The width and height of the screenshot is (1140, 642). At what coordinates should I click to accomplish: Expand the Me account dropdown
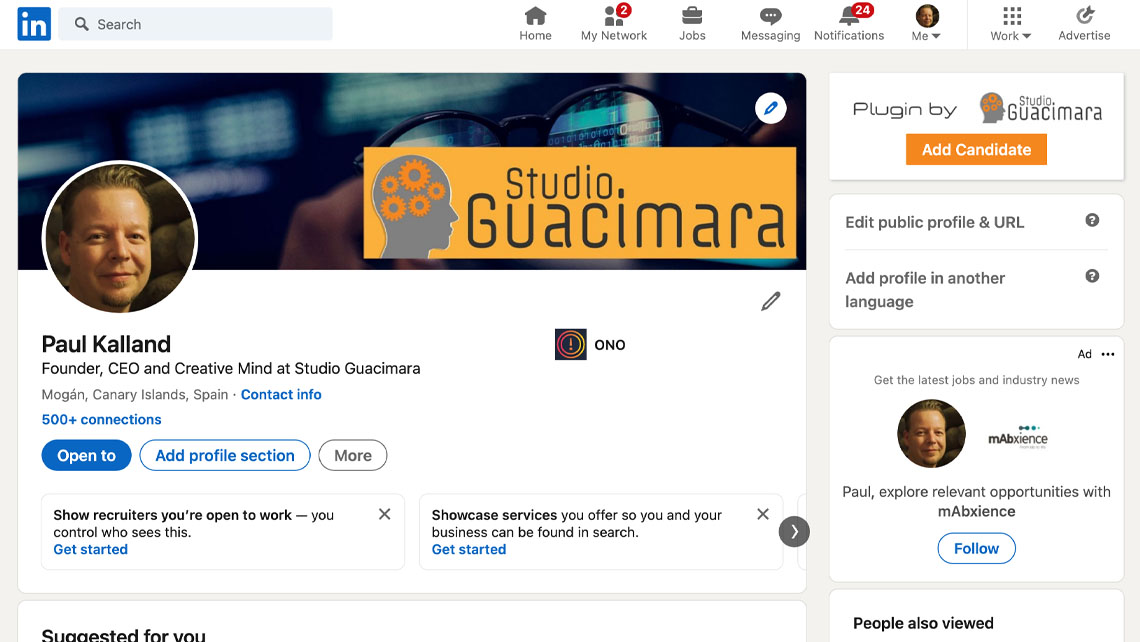pos(926,24)
